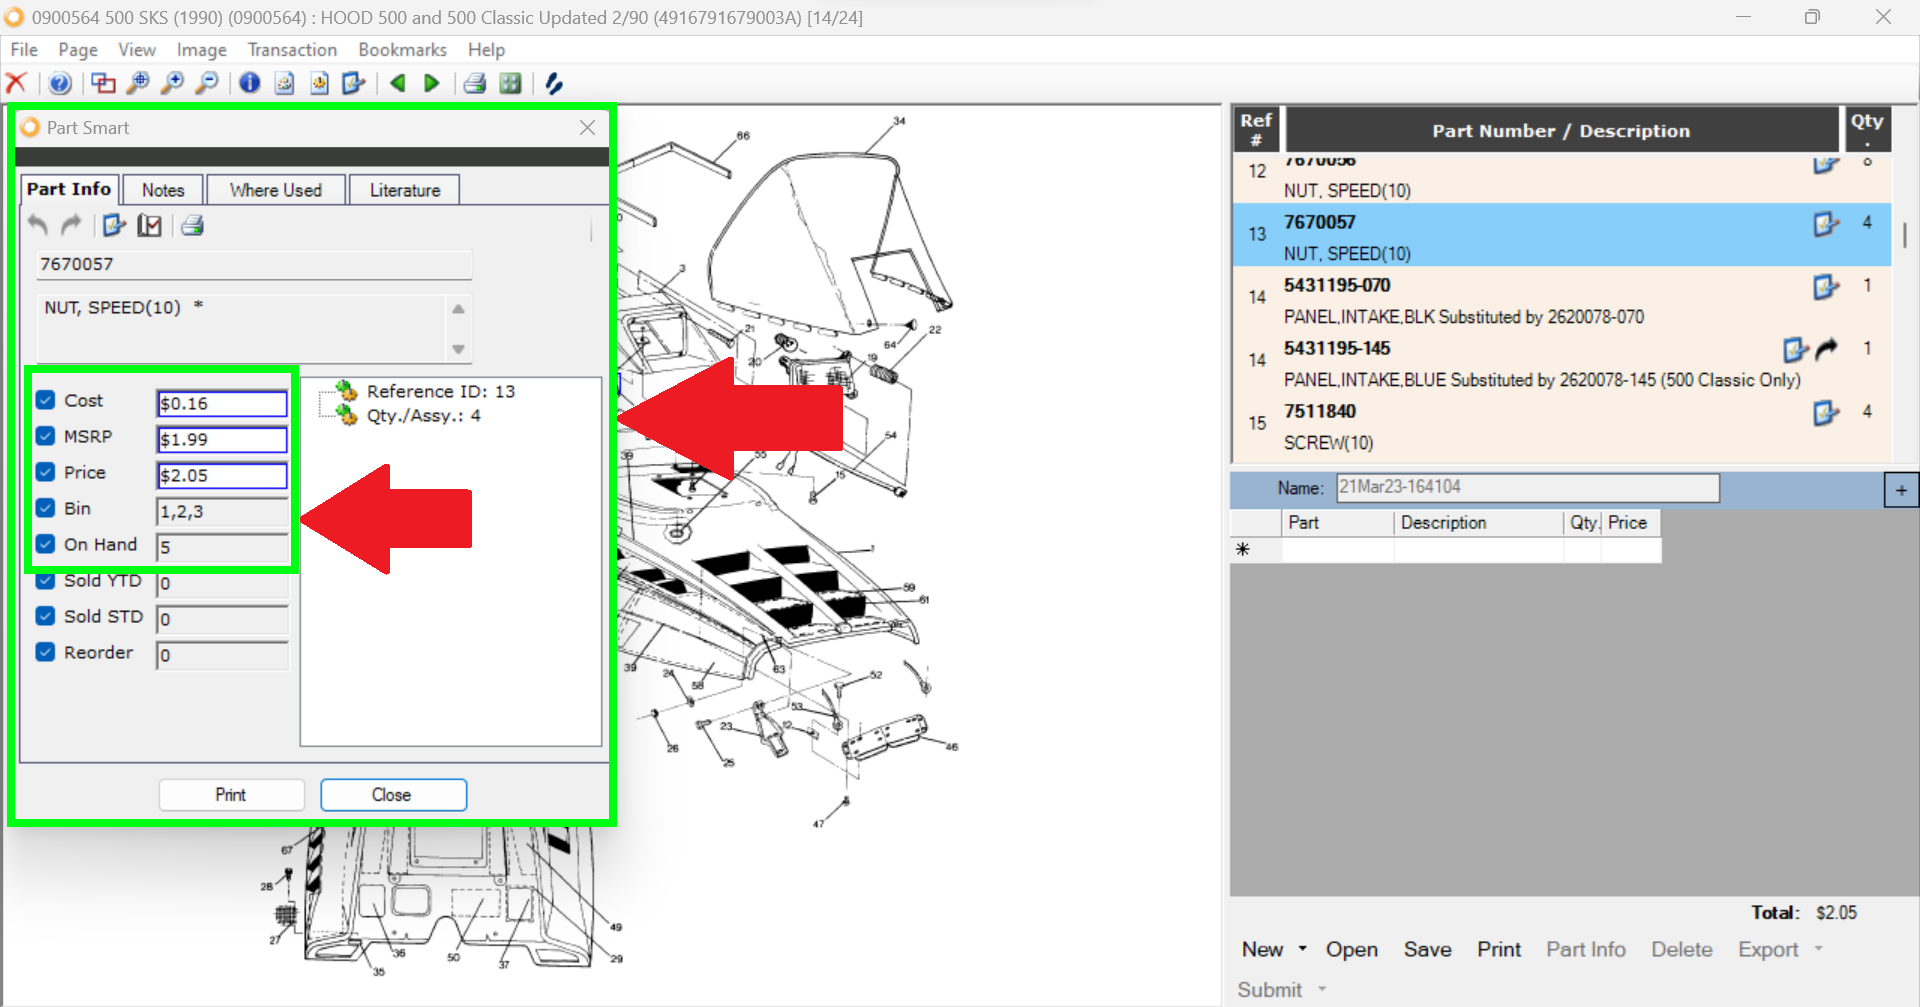This screenshot has height=1007, width=1920.
Task: Toggle the On Hand checkbox
Action: [45, 544]
